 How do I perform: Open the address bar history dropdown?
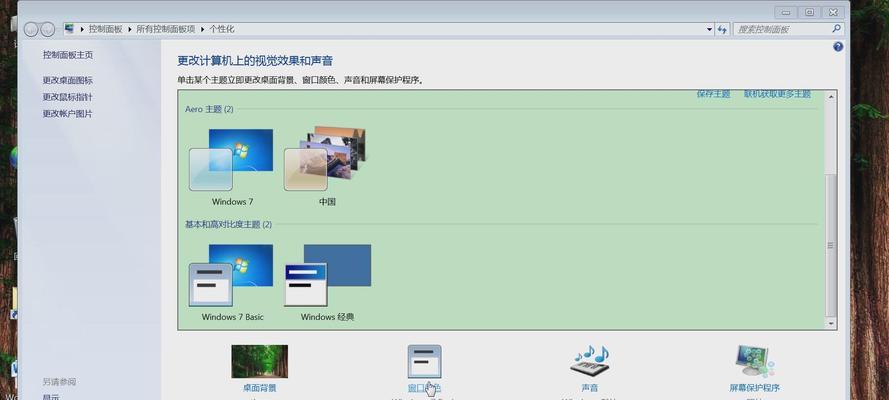point(709,29)
